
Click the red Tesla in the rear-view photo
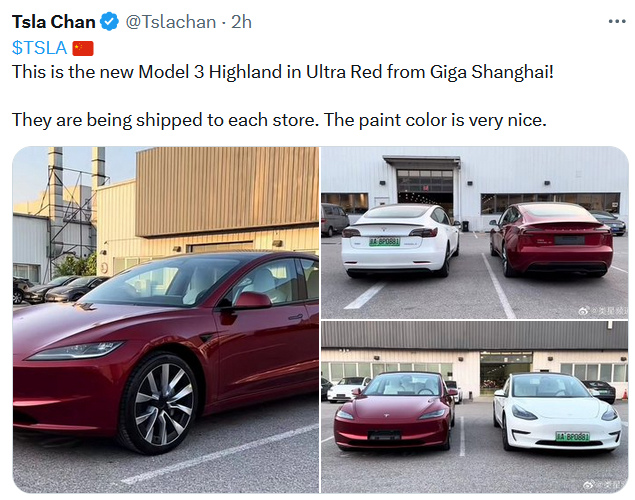pos(550,240)
